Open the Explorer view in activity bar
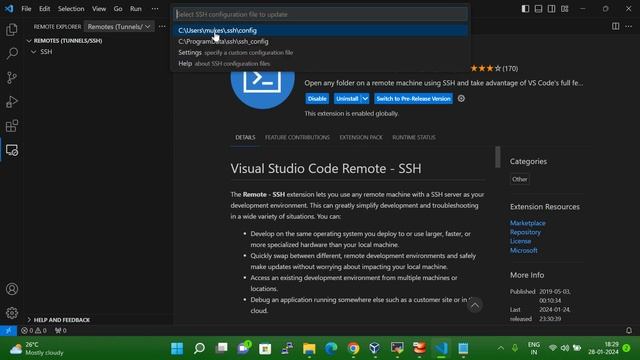Image resolution: width=640 pixels, height=360 pixels. [x=12, y=29]
